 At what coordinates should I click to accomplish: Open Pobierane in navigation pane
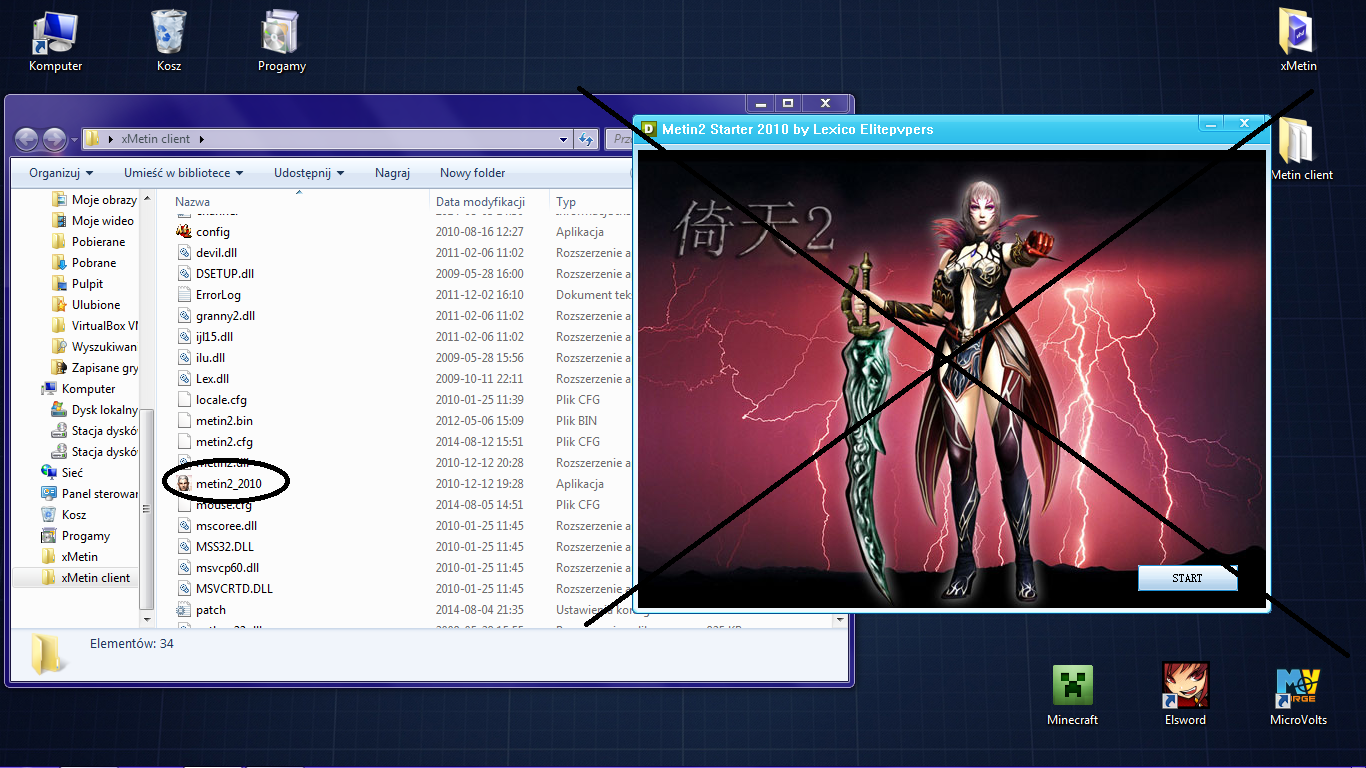89,242
